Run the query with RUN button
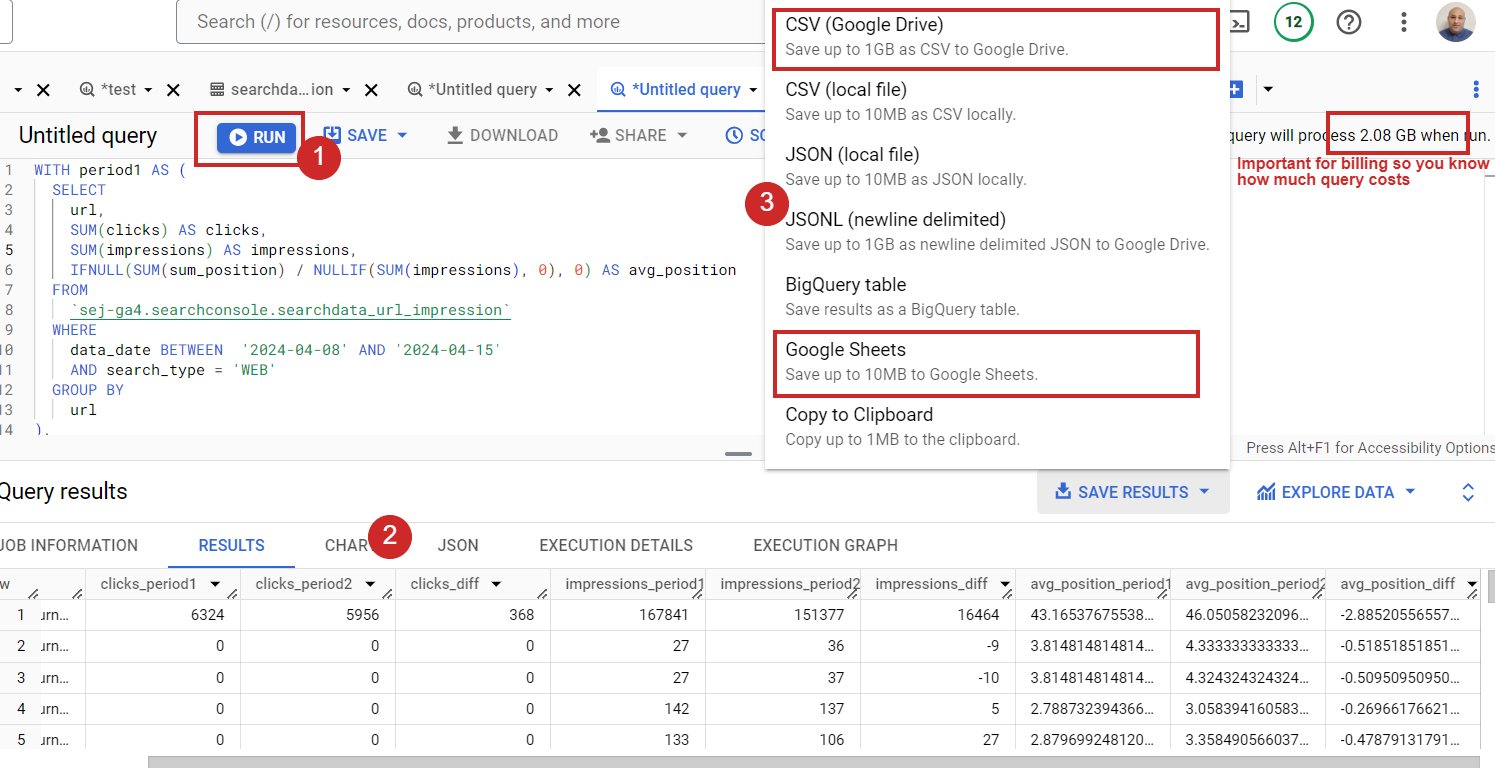Screen dimensions: 1495x769 [x=249, y=135]
